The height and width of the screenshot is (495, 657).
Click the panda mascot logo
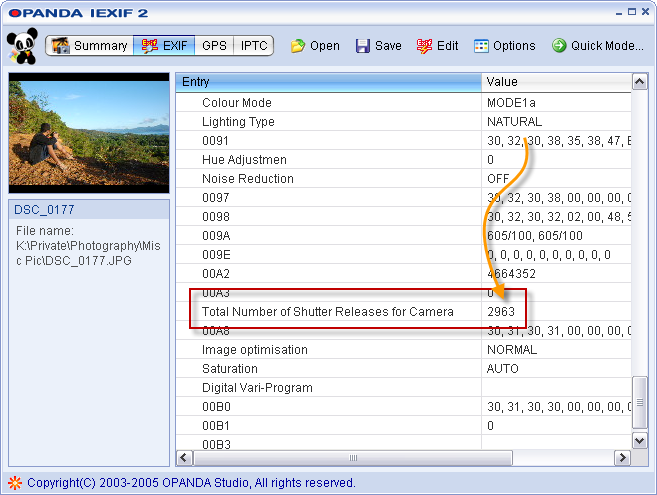[x=22, y=46]
